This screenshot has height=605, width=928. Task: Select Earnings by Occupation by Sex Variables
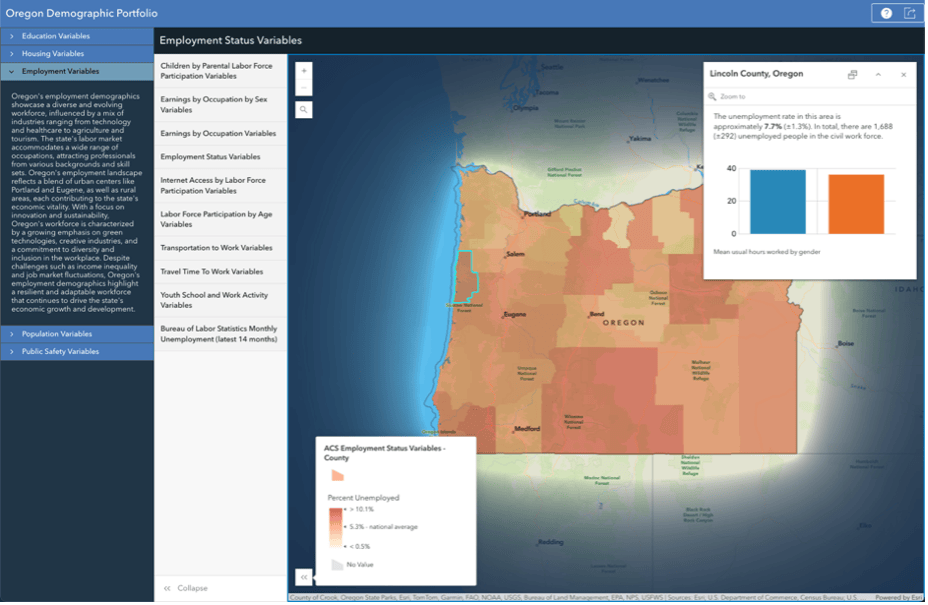point(221,105)
